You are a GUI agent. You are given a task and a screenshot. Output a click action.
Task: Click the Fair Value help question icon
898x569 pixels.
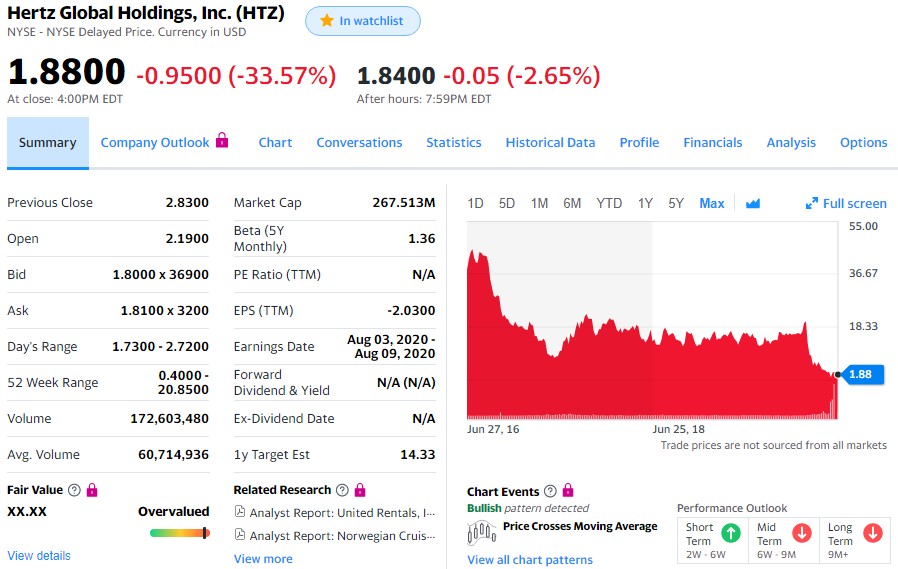74,490
